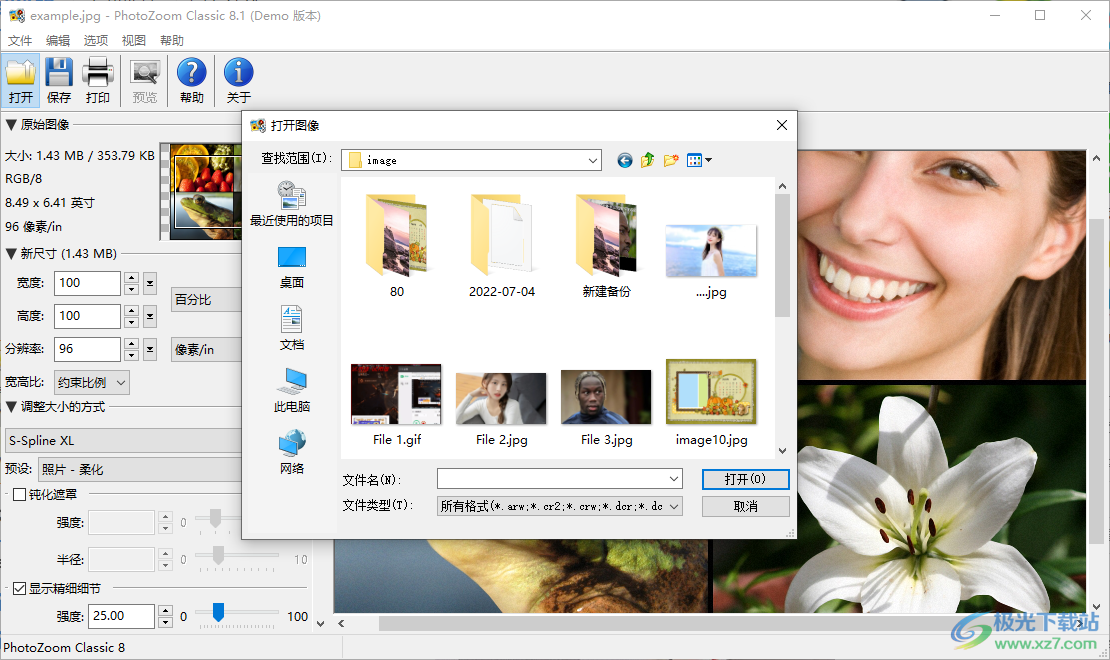
Task: Click the width preset menu arrow button
Action: 150,283
